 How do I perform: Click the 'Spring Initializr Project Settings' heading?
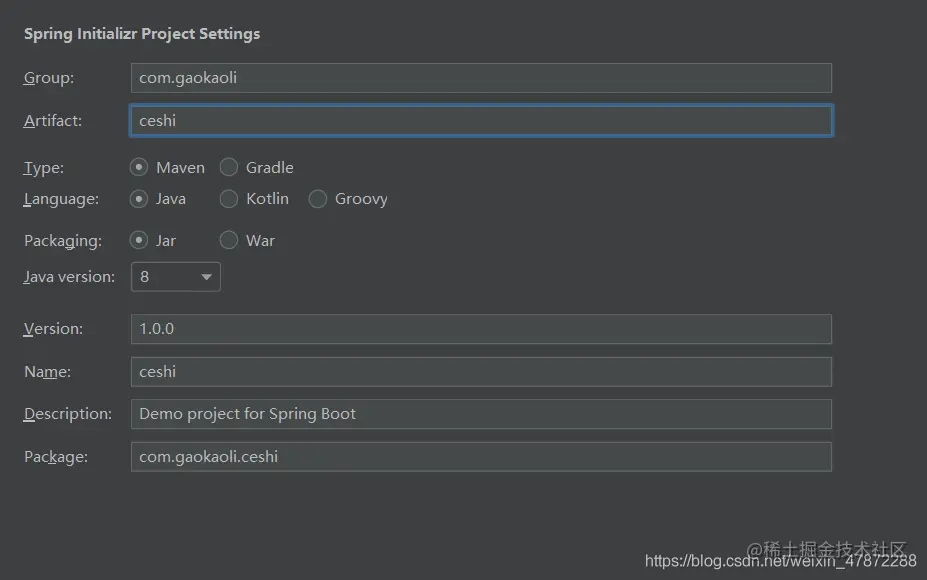pyautogui.click(x=142, y=34)
